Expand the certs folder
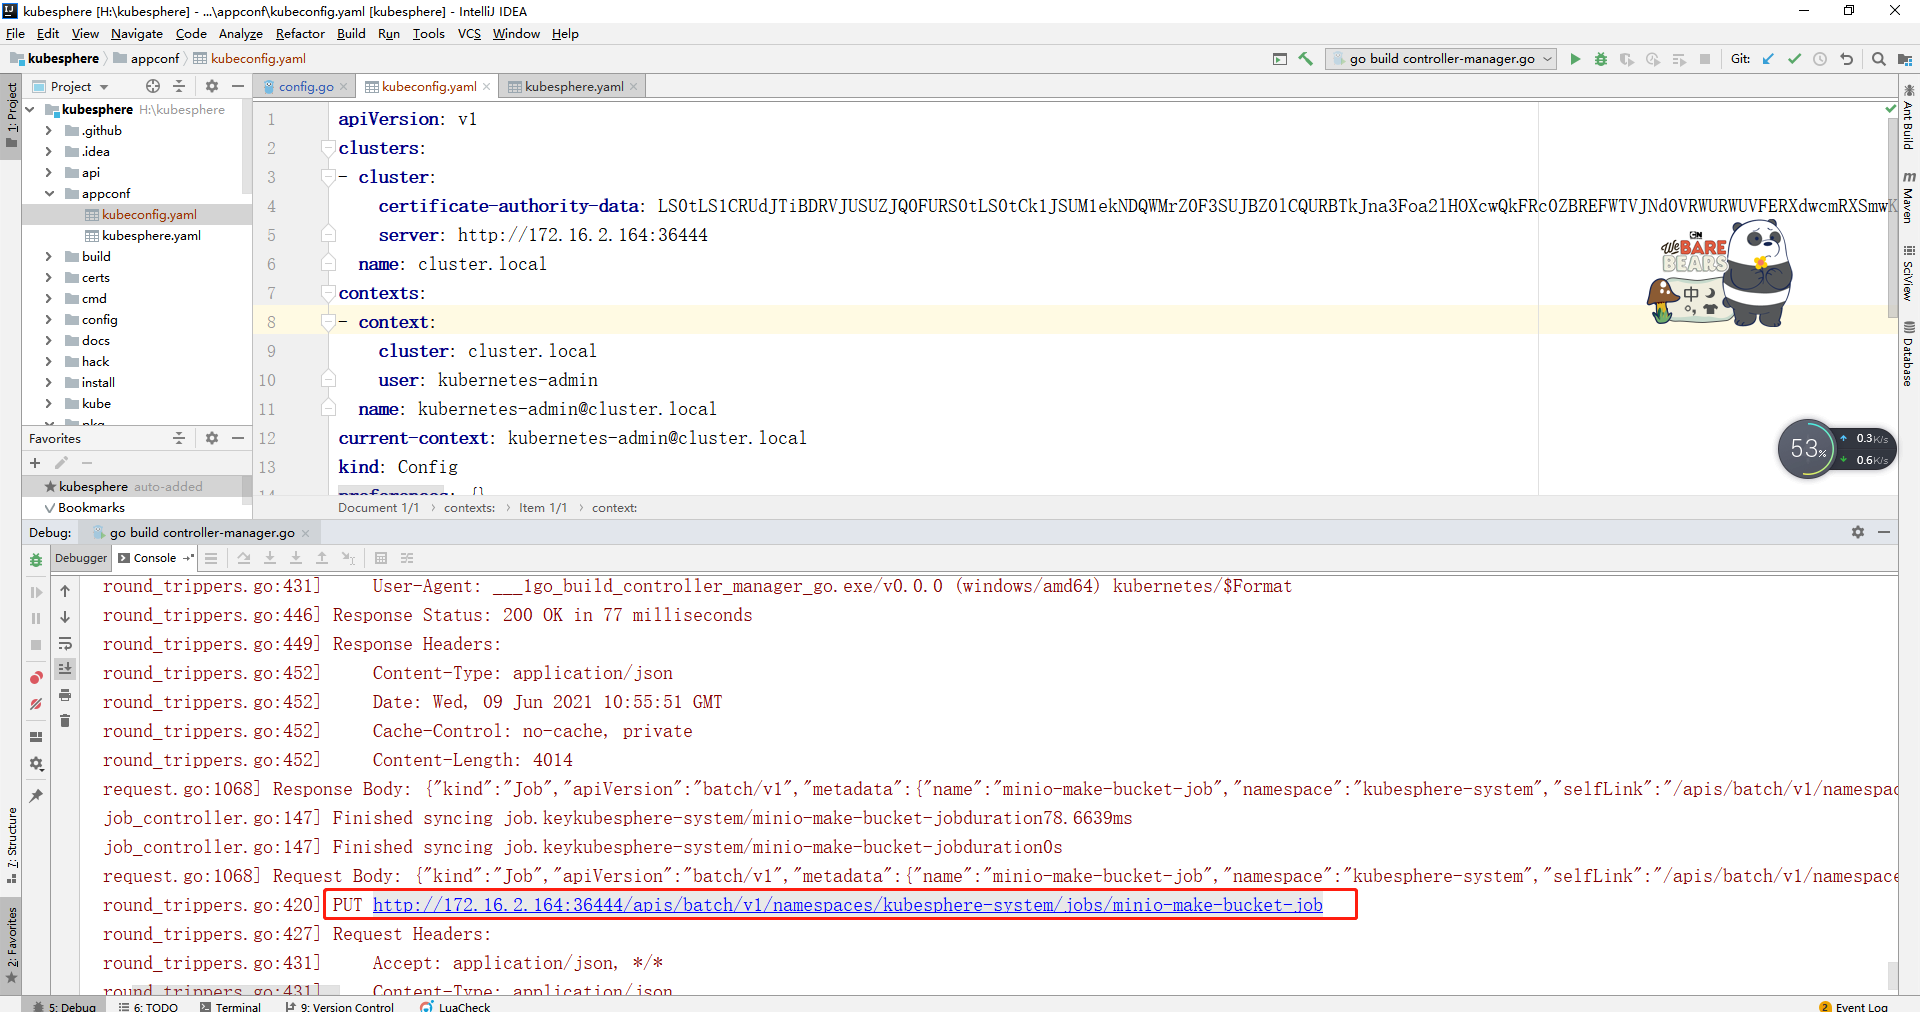Viewport: 1920px width, 1012px height. tap(48, 278)
